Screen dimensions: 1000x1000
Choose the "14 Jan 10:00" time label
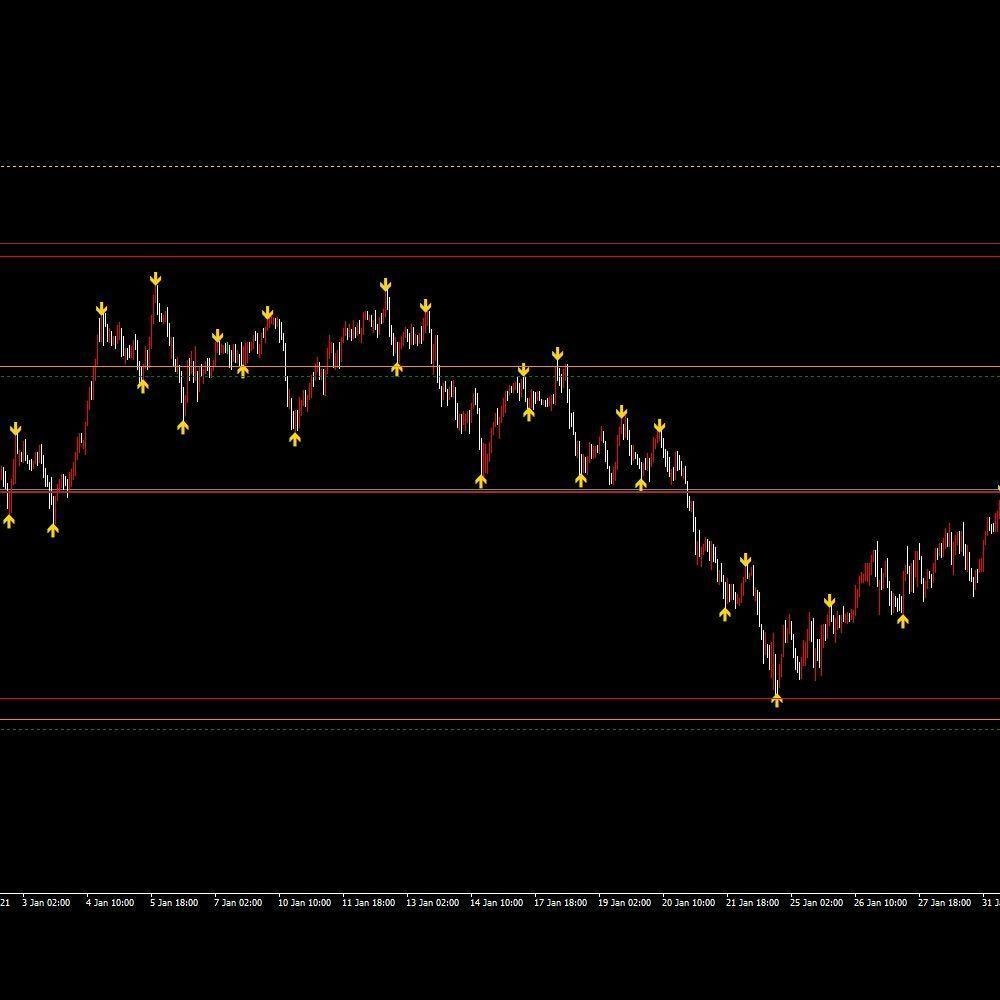pos(497,902)
